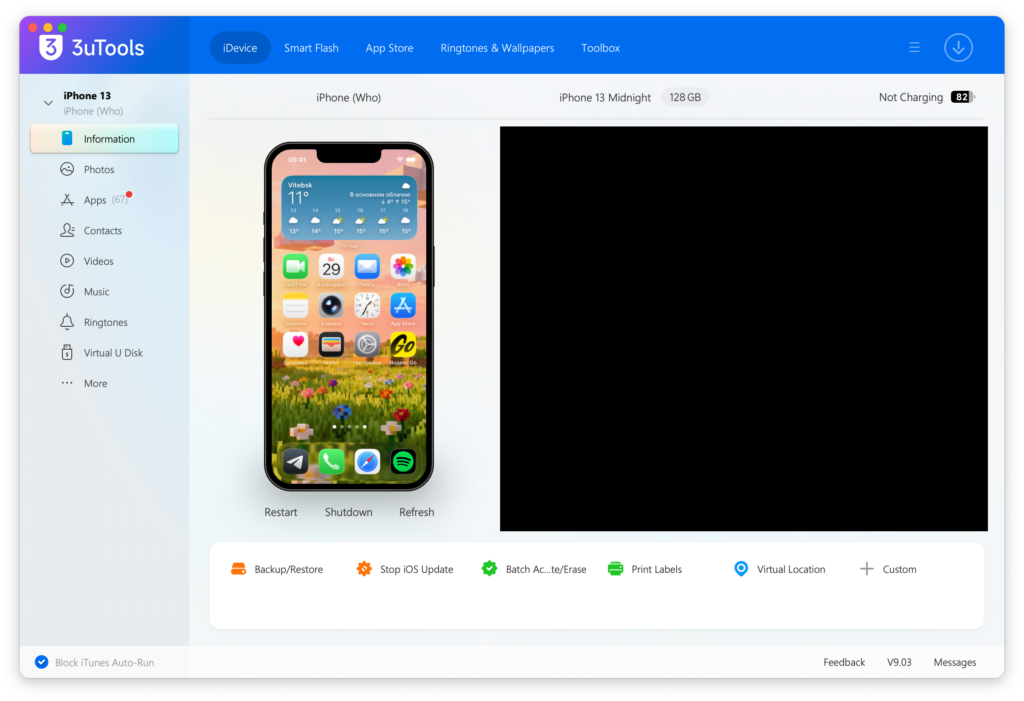Click the Print Labels printer icon
This screenshot has width=1024, height=701.
tap(615, 569)
